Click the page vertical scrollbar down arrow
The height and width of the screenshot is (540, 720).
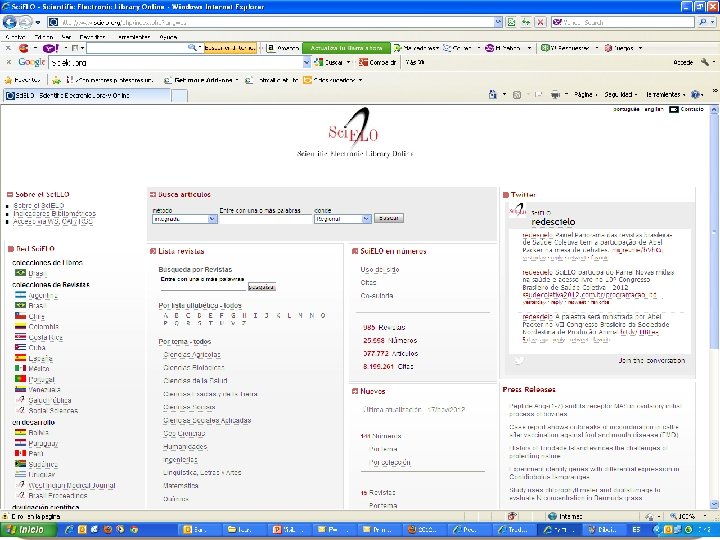[x=714, y=504]
